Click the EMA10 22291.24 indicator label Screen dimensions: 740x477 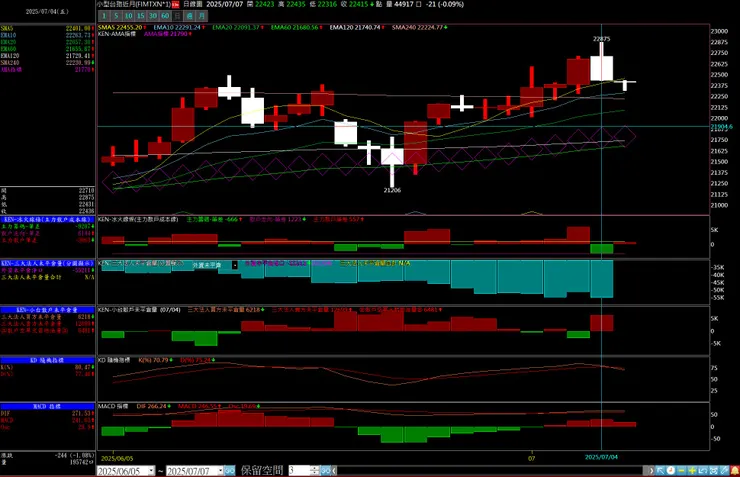(x=179, y=27)
